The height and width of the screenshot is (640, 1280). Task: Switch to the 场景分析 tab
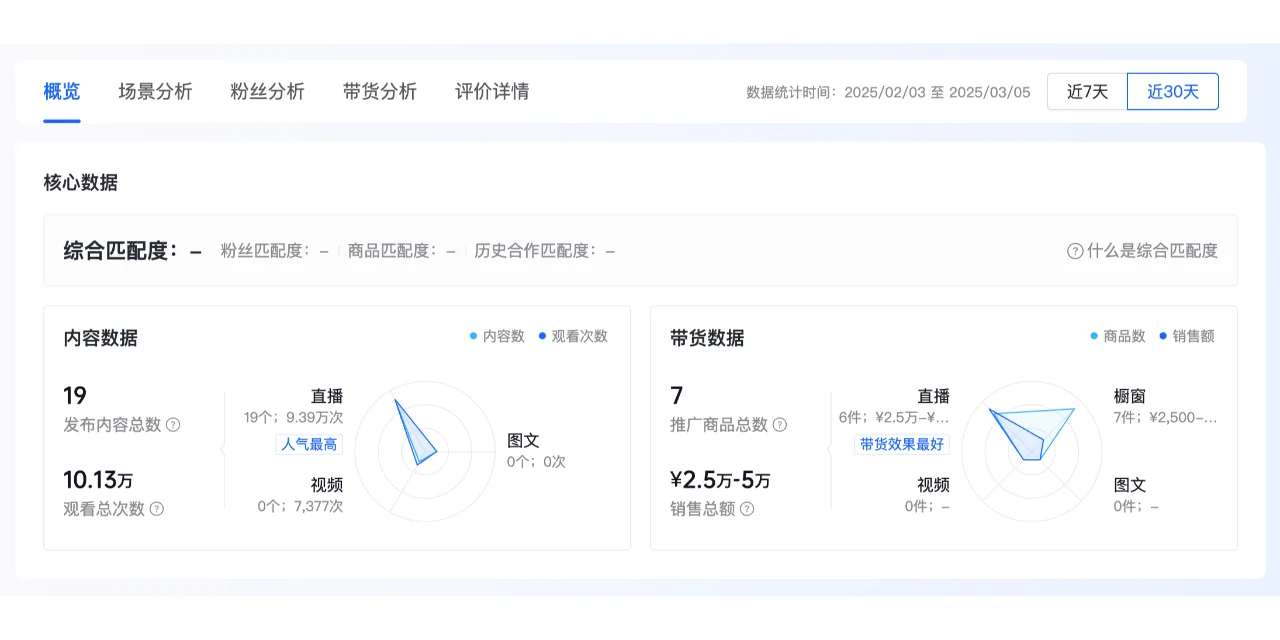[154, 91]
